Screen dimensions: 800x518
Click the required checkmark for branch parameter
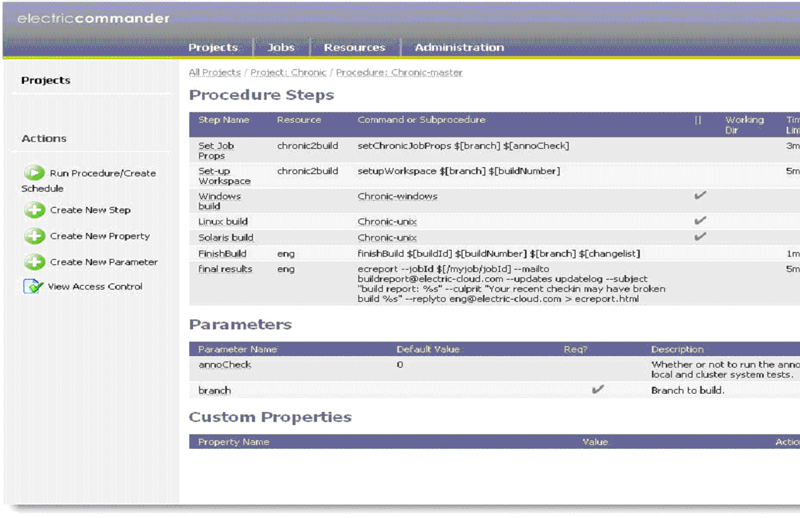pos(597,389)
